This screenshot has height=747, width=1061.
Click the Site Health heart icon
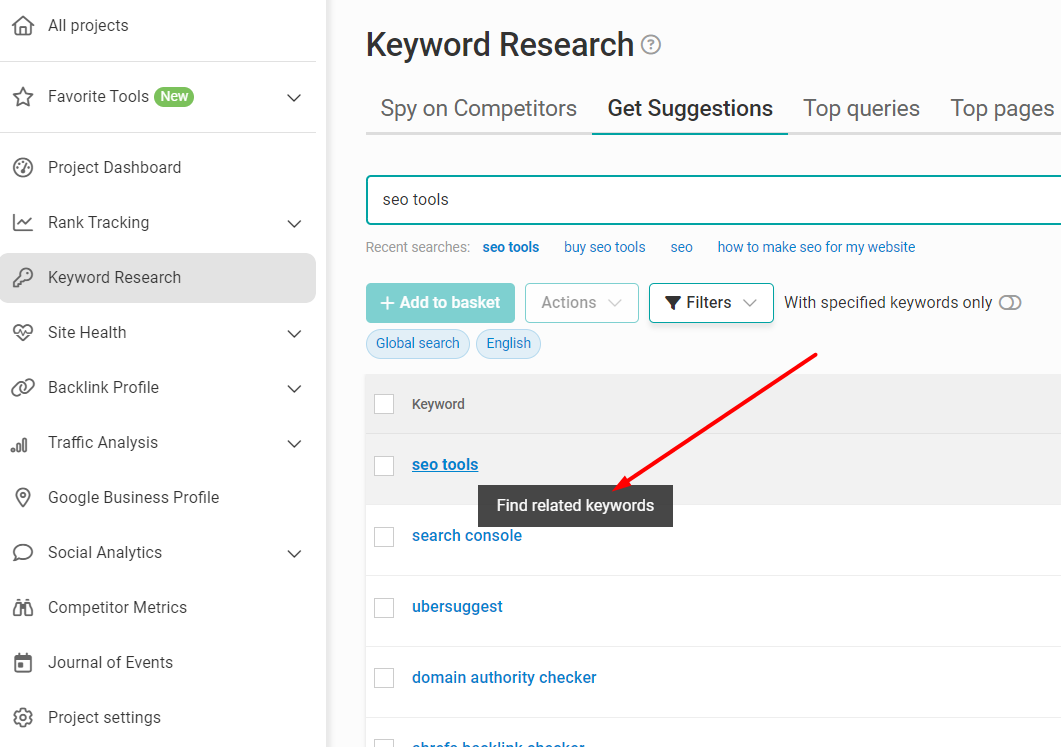23,333
